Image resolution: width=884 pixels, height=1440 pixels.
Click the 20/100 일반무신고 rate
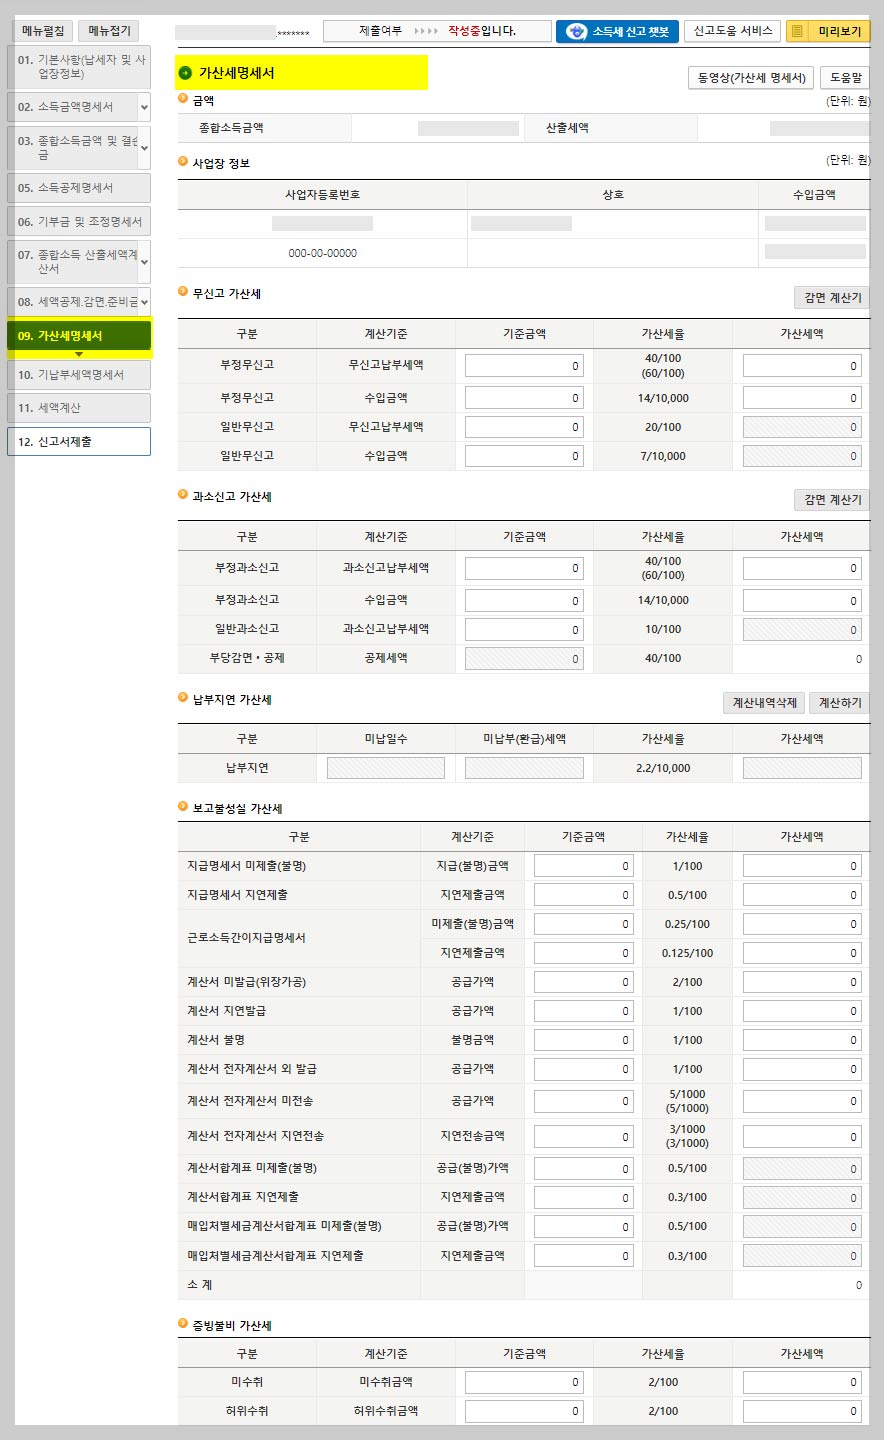click(663, 427)
